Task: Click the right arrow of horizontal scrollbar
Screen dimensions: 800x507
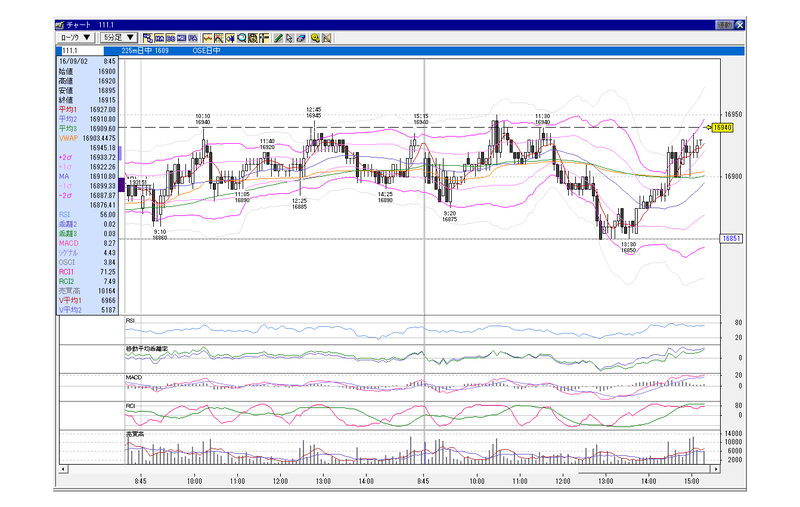Action: point(716,469)
